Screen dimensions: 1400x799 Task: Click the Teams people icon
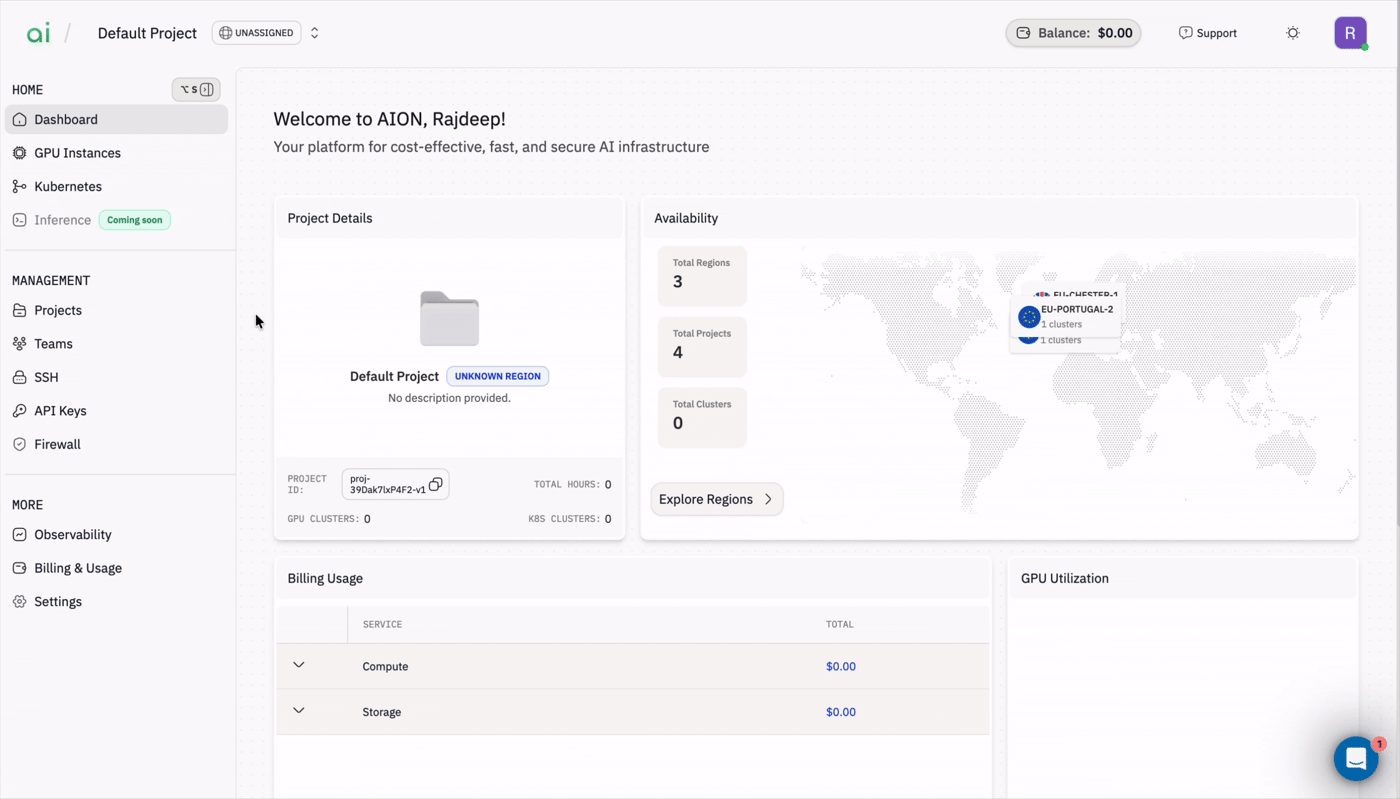pyautogui.click(x=19, y=344)
